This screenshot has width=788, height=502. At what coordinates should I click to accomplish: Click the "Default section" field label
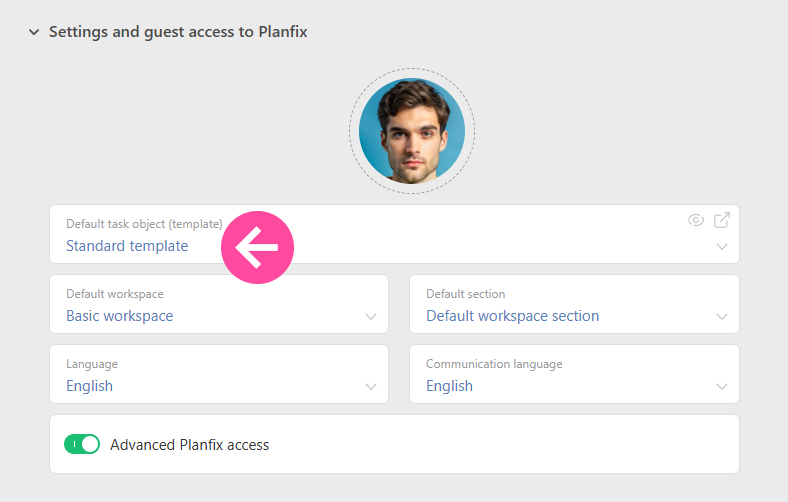[465, 294]
